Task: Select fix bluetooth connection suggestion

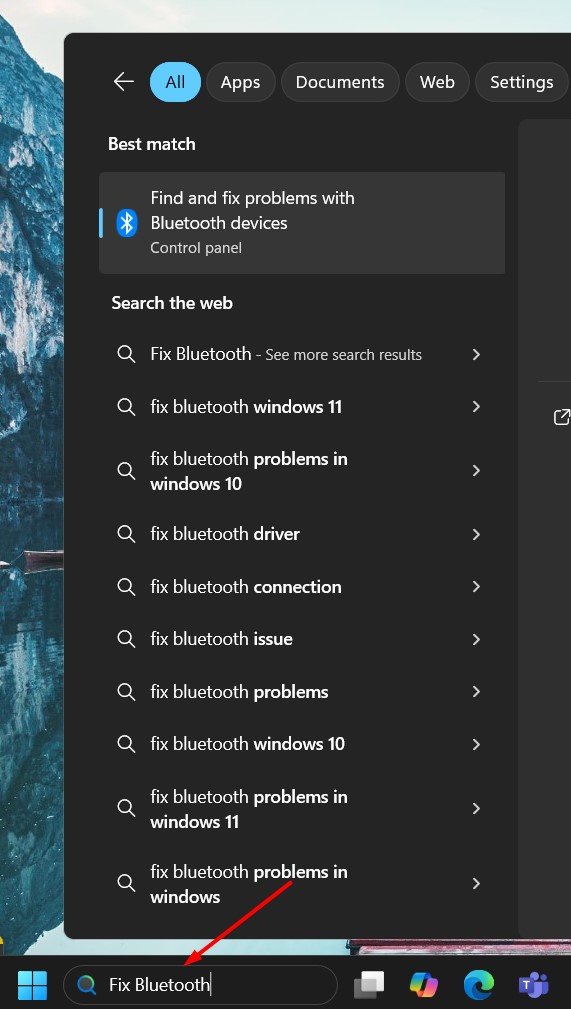Action: [302, 587]
